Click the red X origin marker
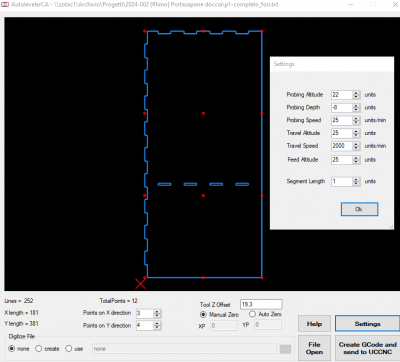Image resolution: width=400 pixels, height=362 pixels. tap(141, 284)
